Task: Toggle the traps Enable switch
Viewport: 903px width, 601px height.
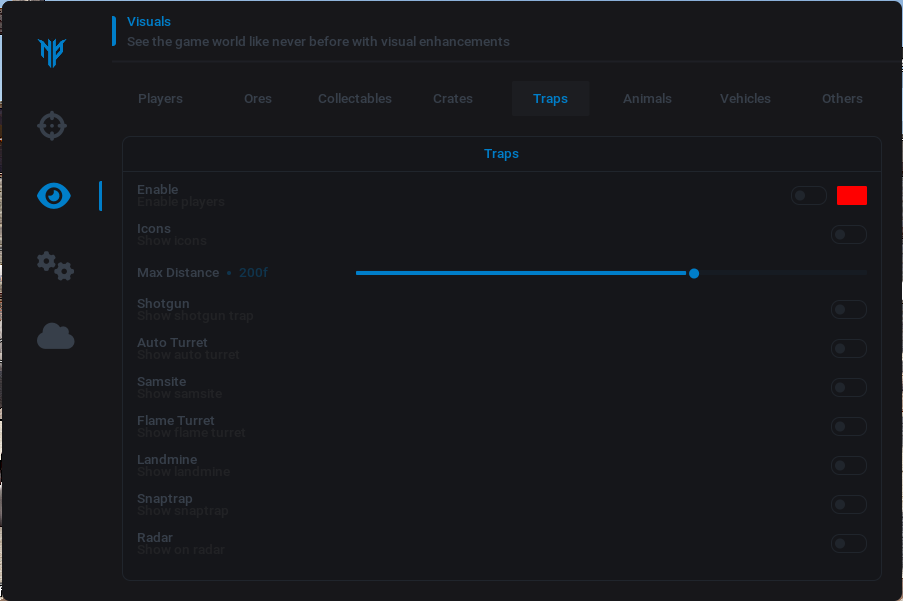Action: point(808,196)
